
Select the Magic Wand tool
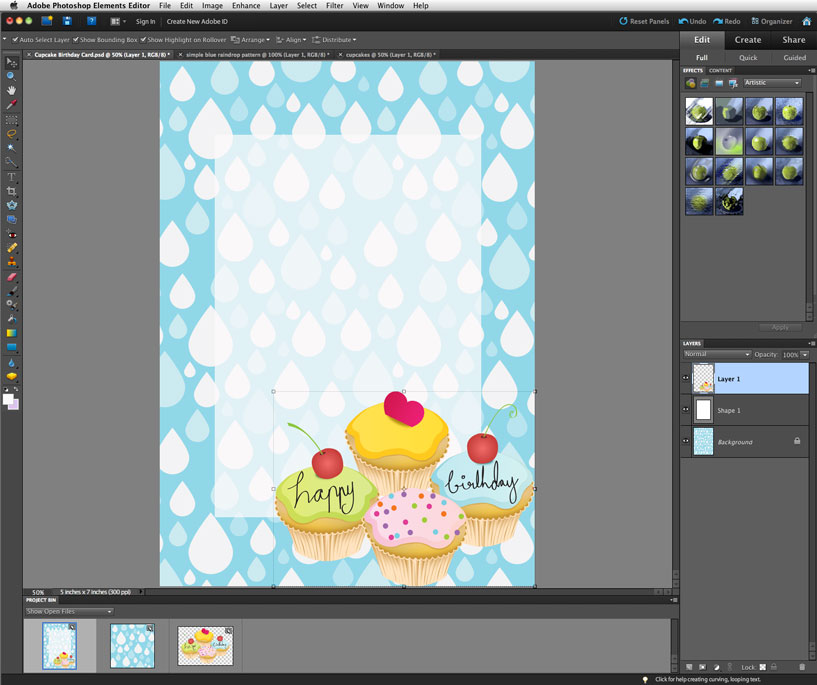(11, 147)
